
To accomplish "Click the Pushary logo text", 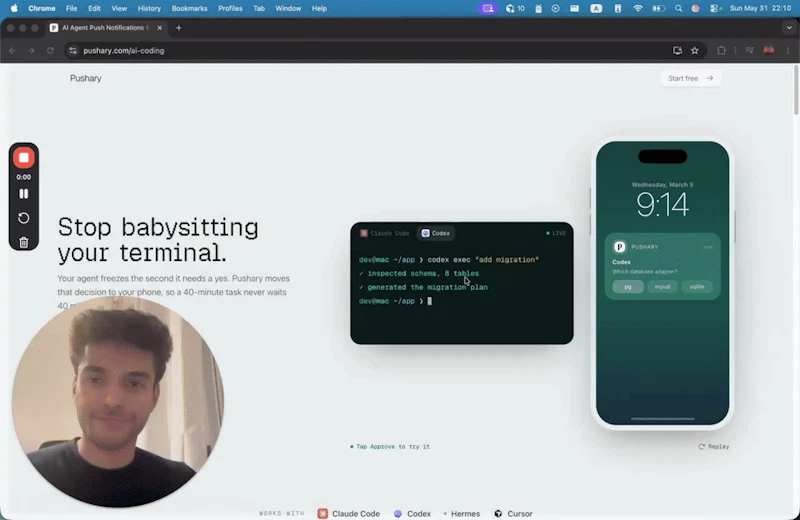I will 86,78.
